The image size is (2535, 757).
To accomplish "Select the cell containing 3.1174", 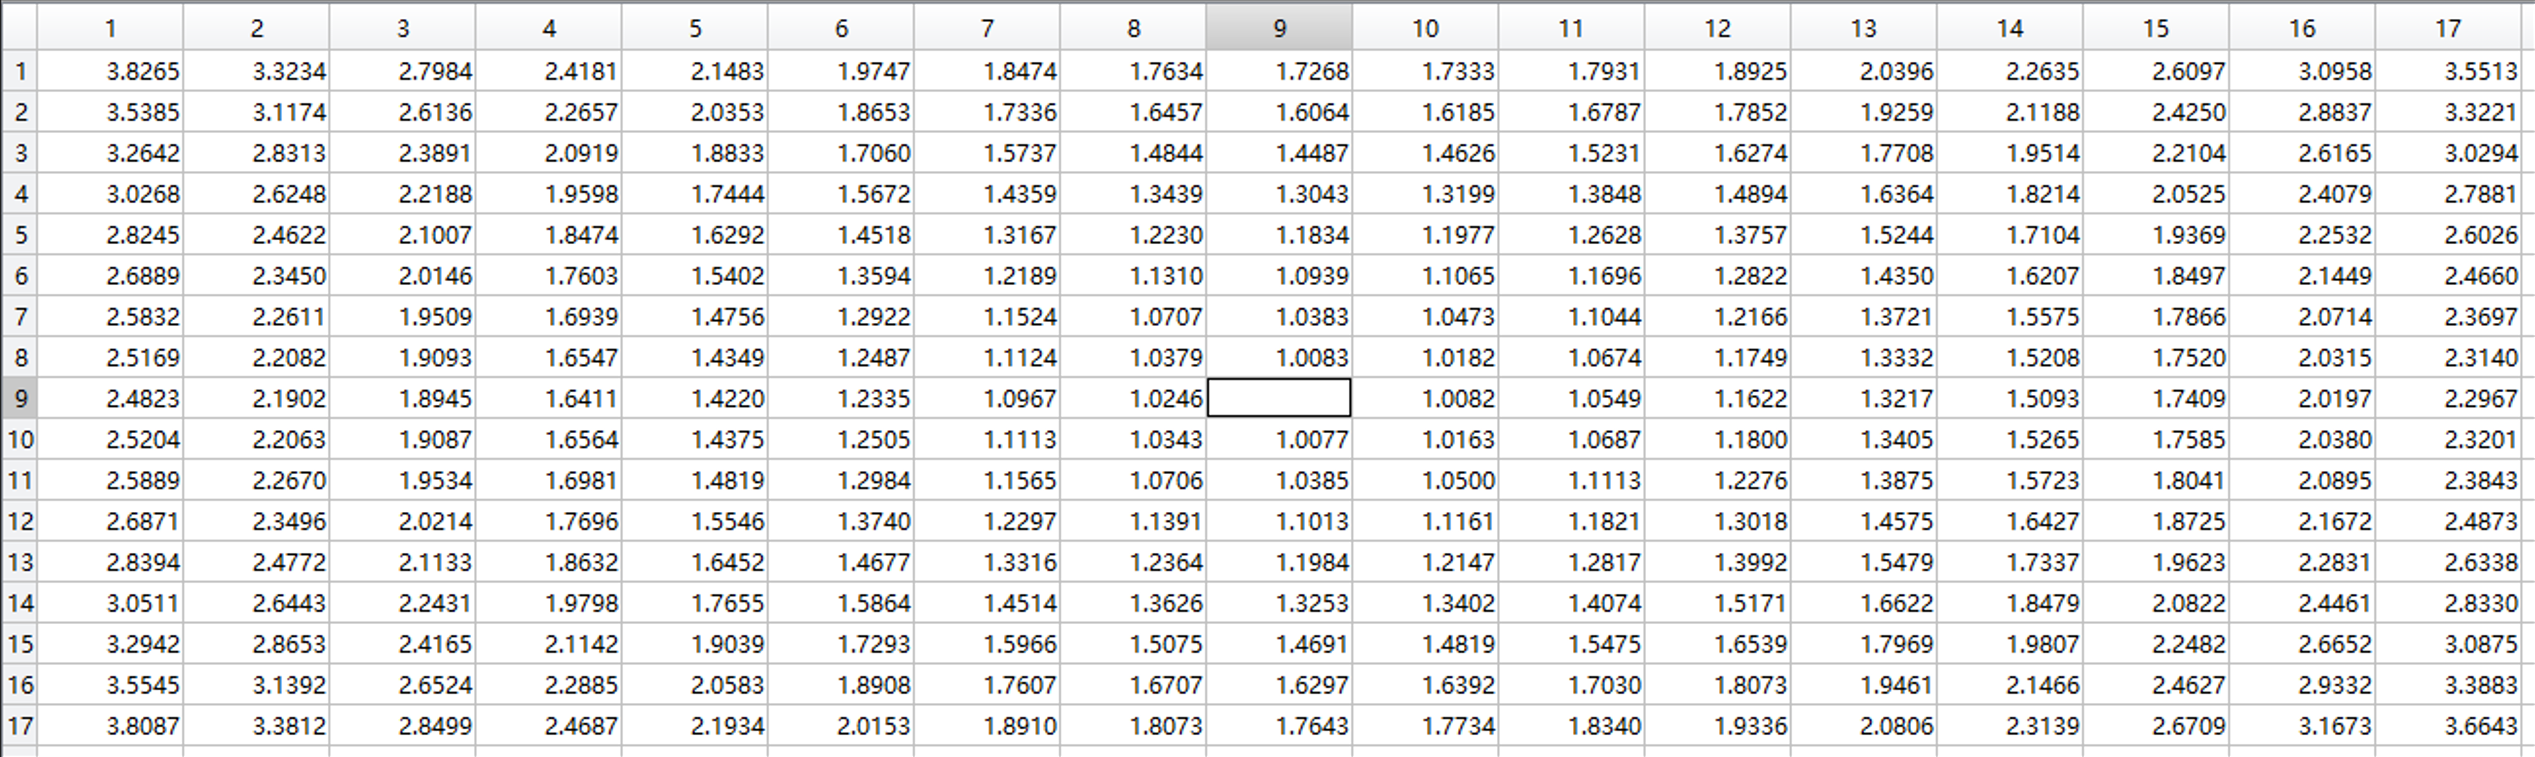I will pyautogui.click(x=256, y=112).
